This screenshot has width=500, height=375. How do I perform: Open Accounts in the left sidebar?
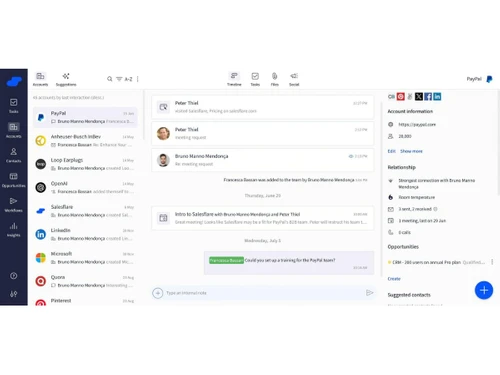point(14,130)
